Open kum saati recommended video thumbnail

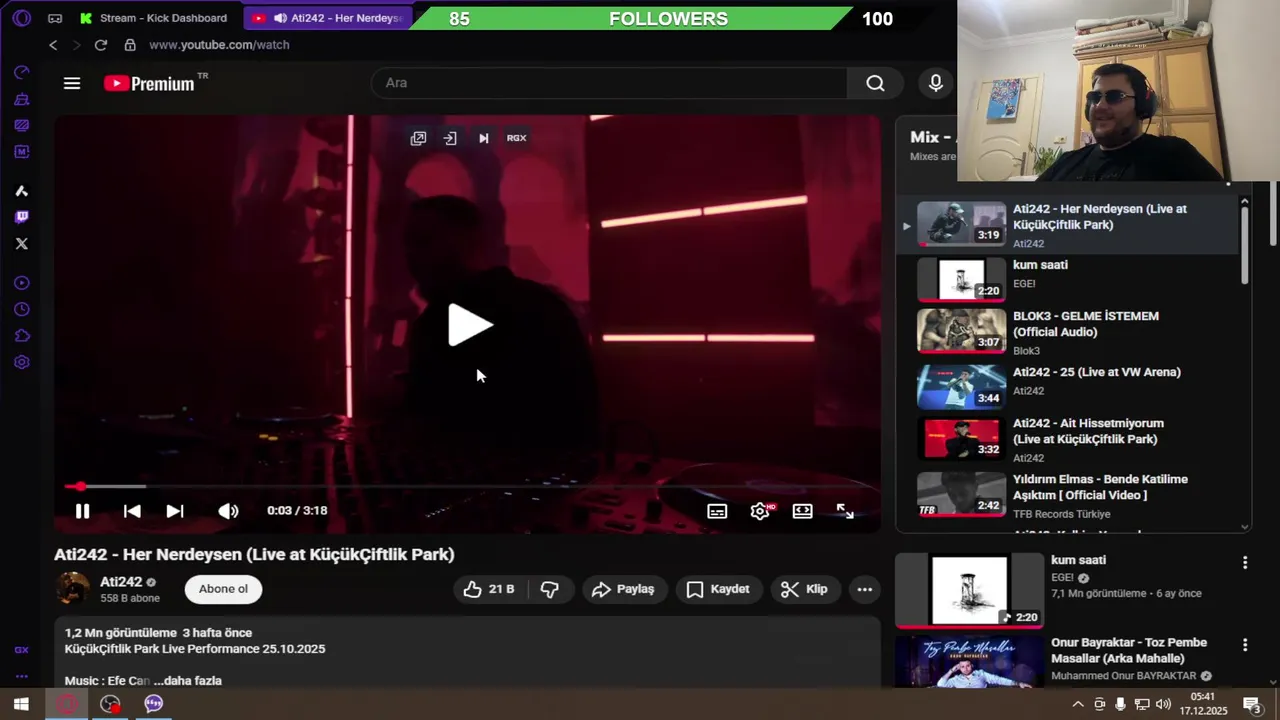click(x=969, y=591)
